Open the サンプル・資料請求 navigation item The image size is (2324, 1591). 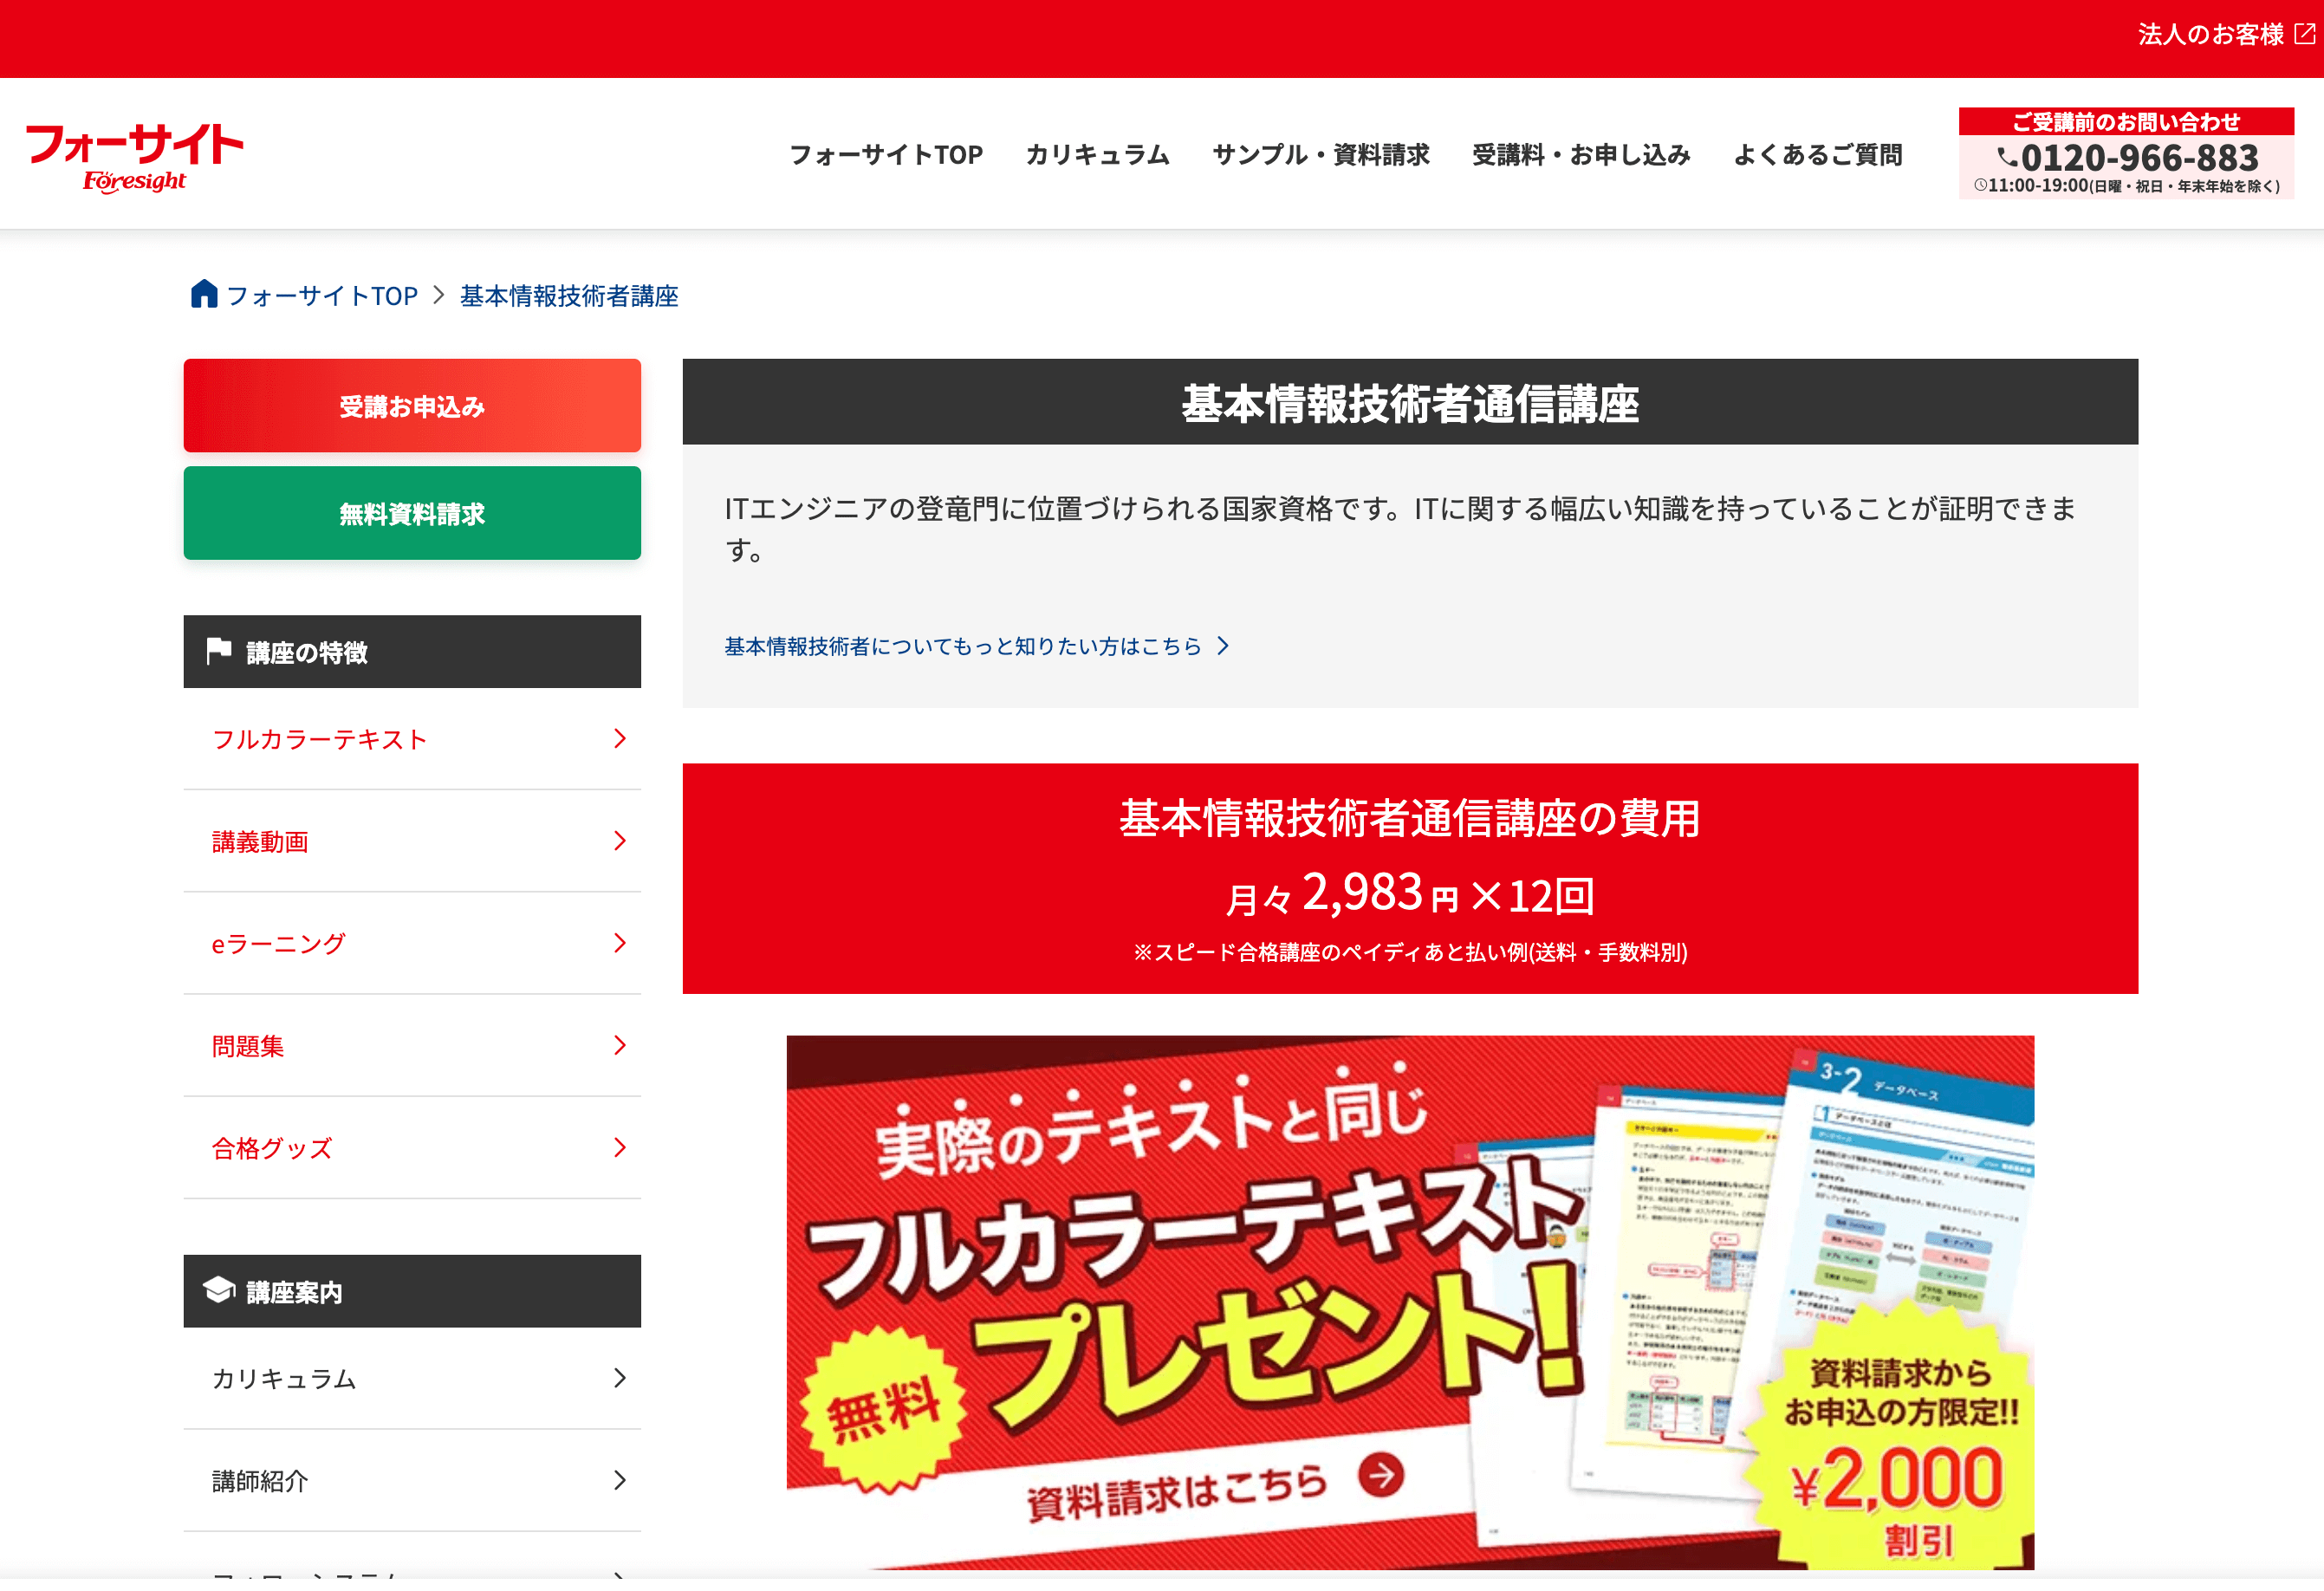pos(1321,155)
